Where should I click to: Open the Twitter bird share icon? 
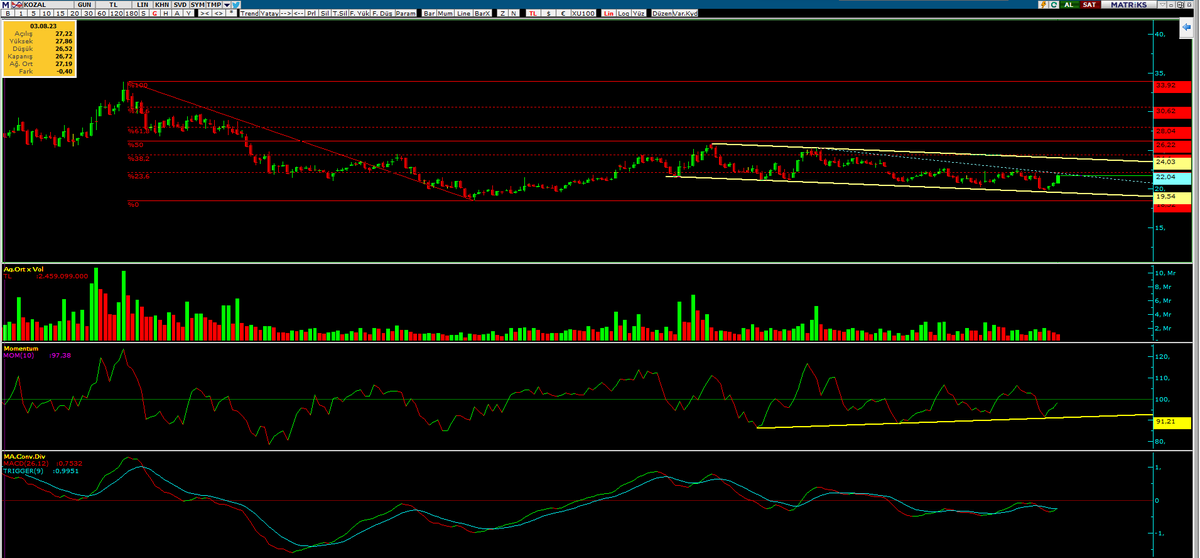coord(237,5)
